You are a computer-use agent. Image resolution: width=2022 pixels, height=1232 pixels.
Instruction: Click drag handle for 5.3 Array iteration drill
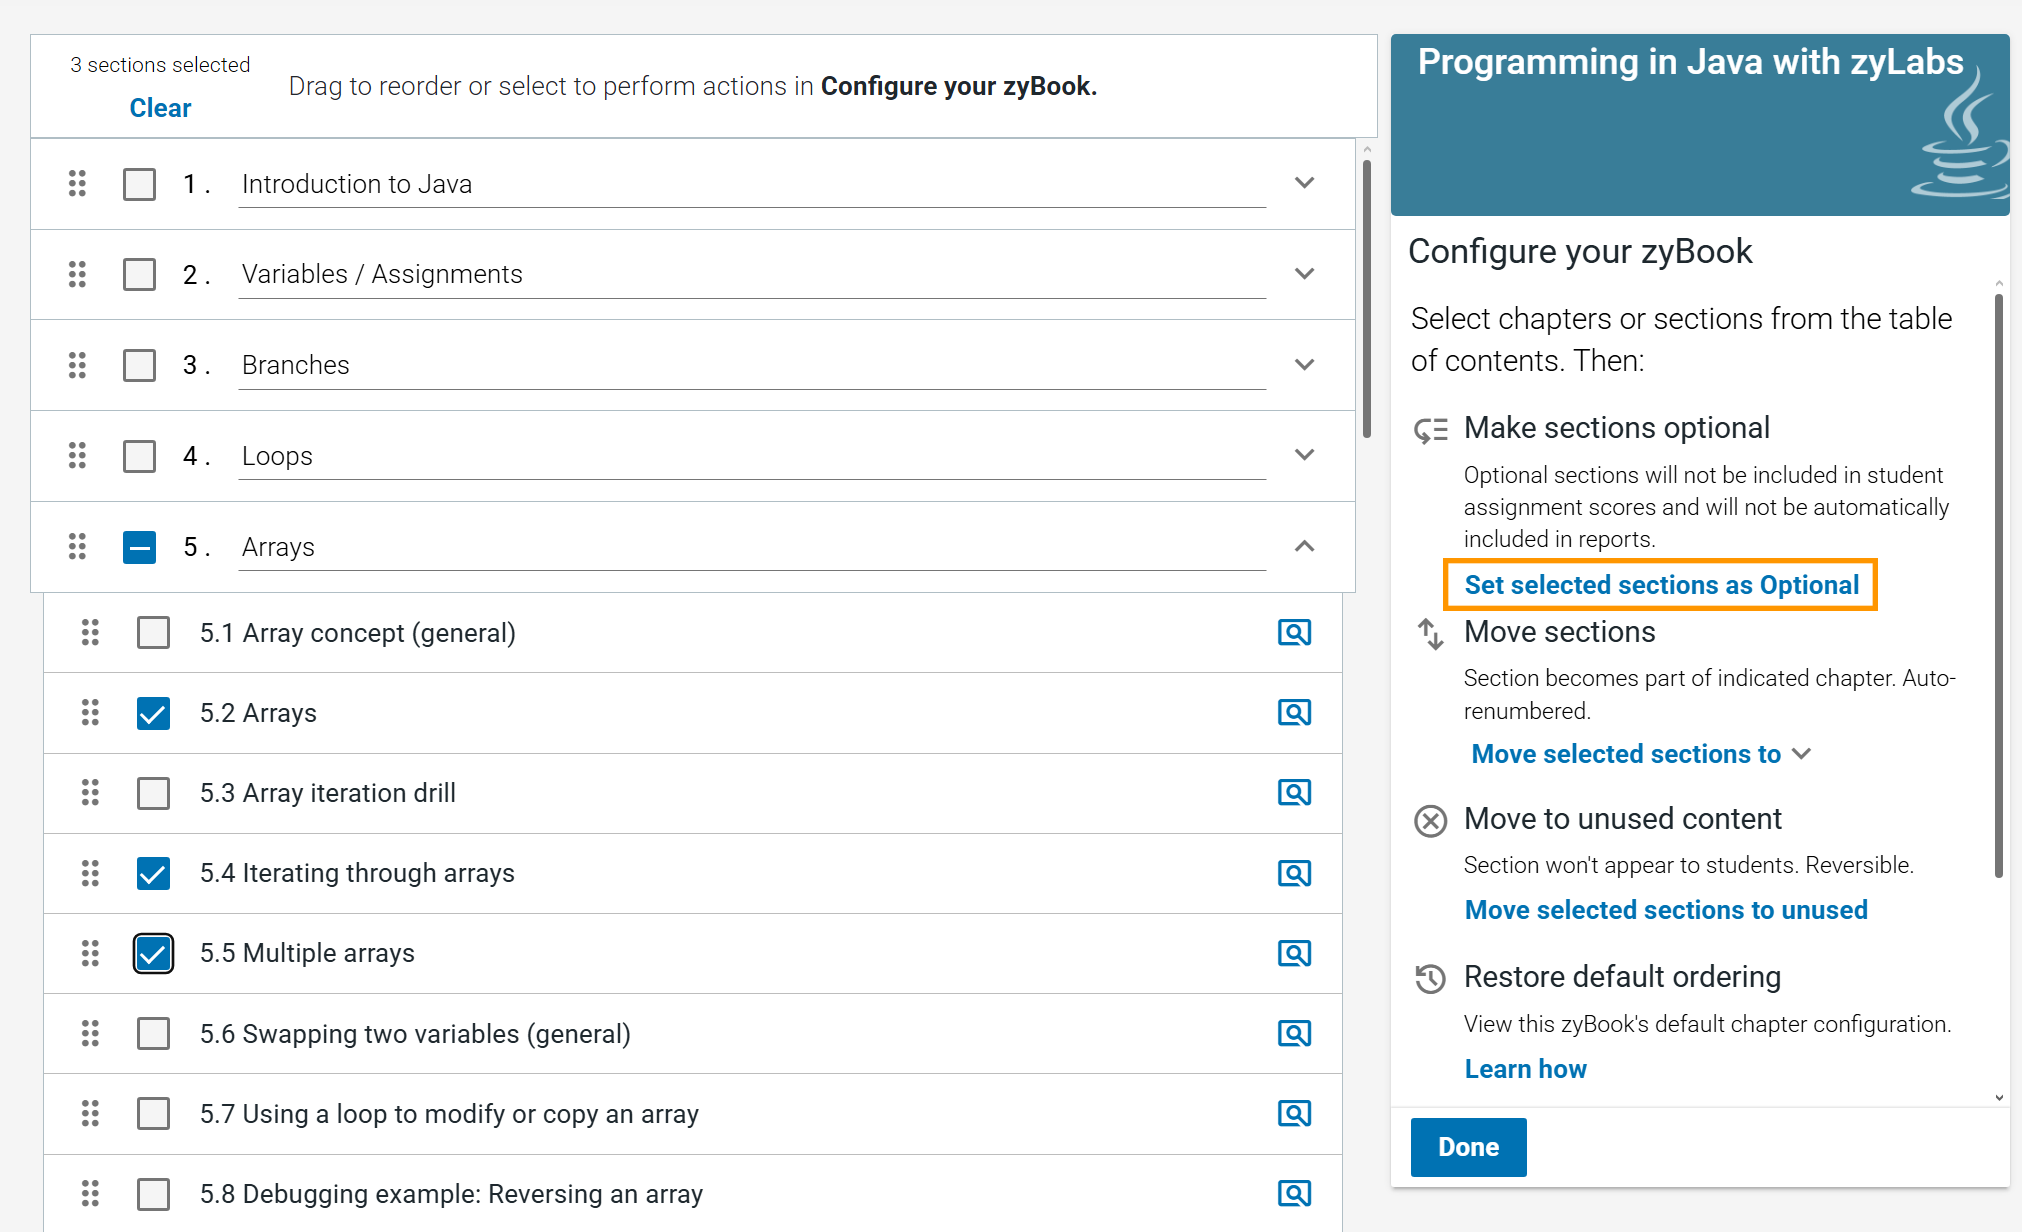tap(90, 792)
